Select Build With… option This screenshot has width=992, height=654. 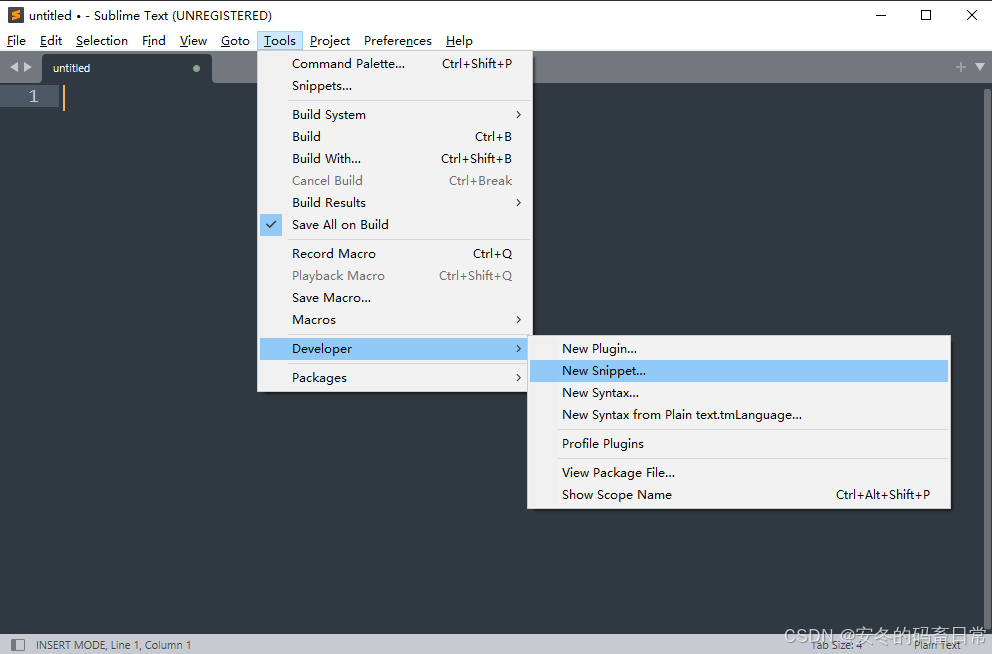[x=395, y=159]
